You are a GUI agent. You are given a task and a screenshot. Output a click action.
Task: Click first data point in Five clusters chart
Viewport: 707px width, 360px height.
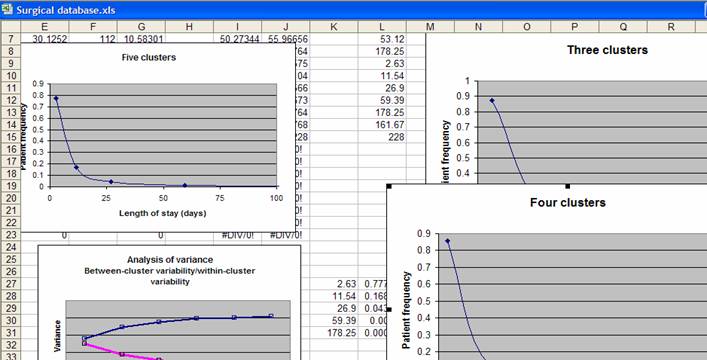(x=56, y=98)
